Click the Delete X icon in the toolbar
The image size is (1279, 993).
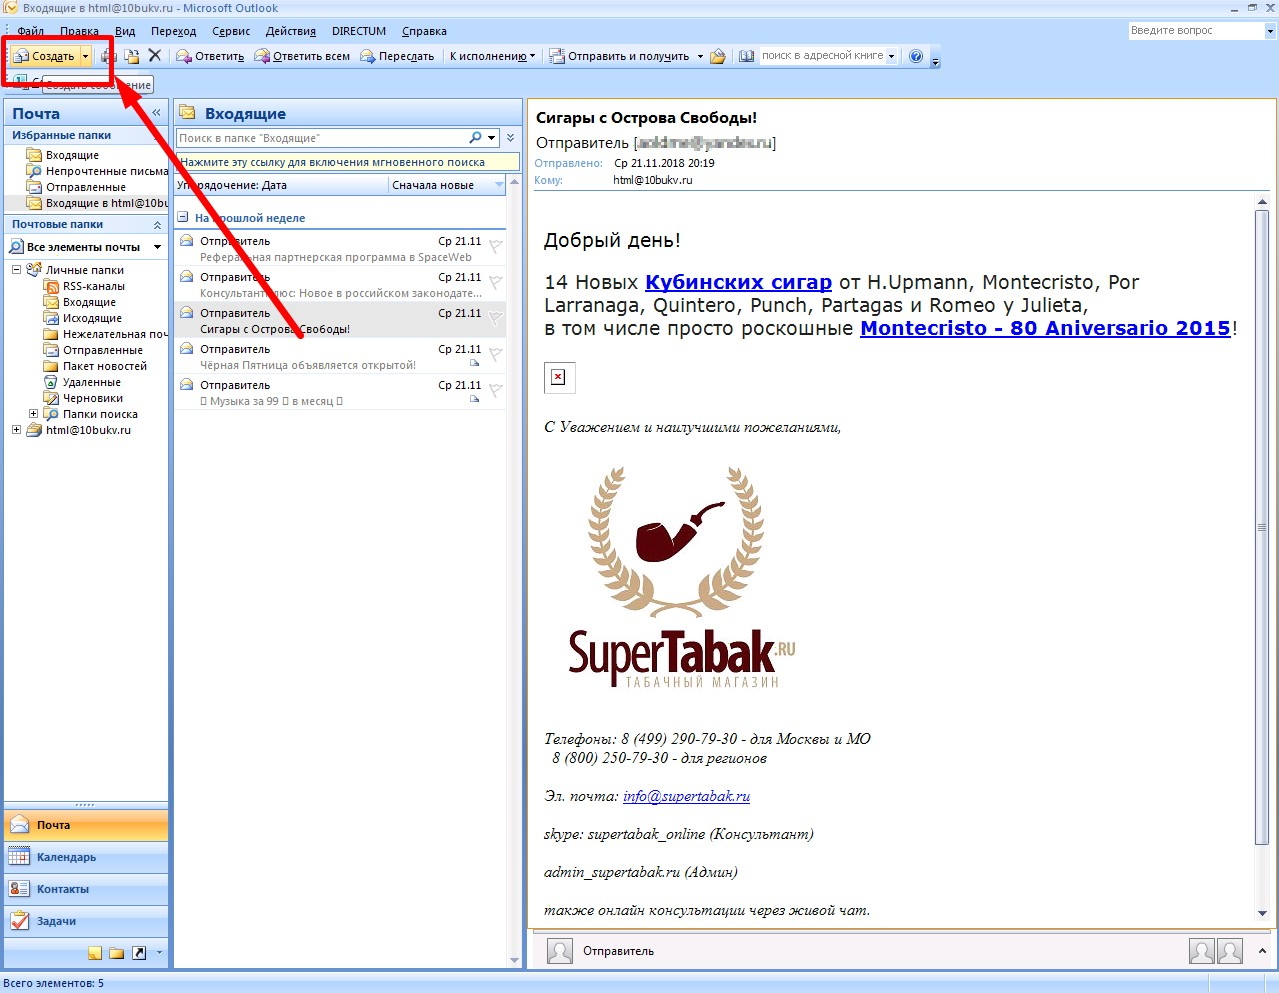coord(155,56)
